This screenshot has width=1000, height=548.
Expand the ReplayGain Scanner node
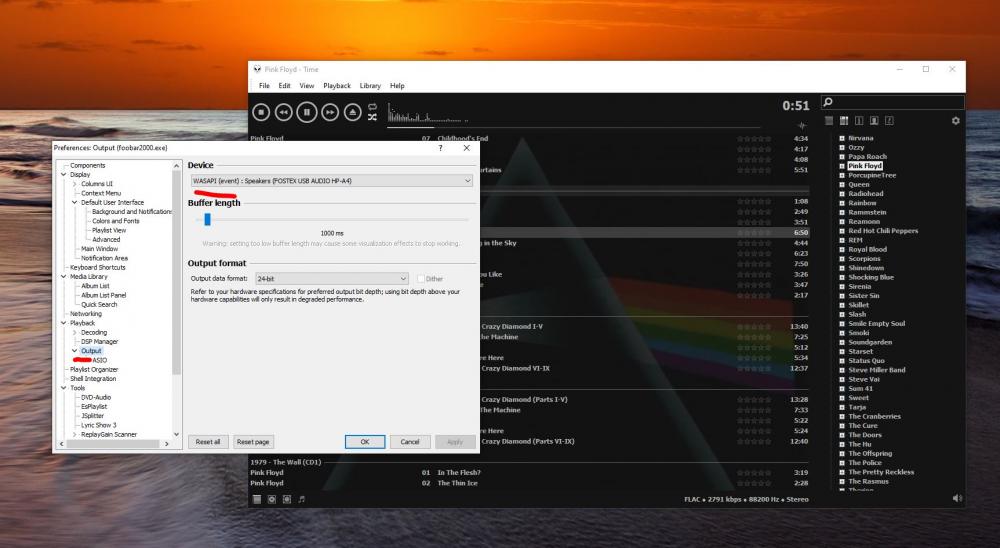tap(75, 434)
